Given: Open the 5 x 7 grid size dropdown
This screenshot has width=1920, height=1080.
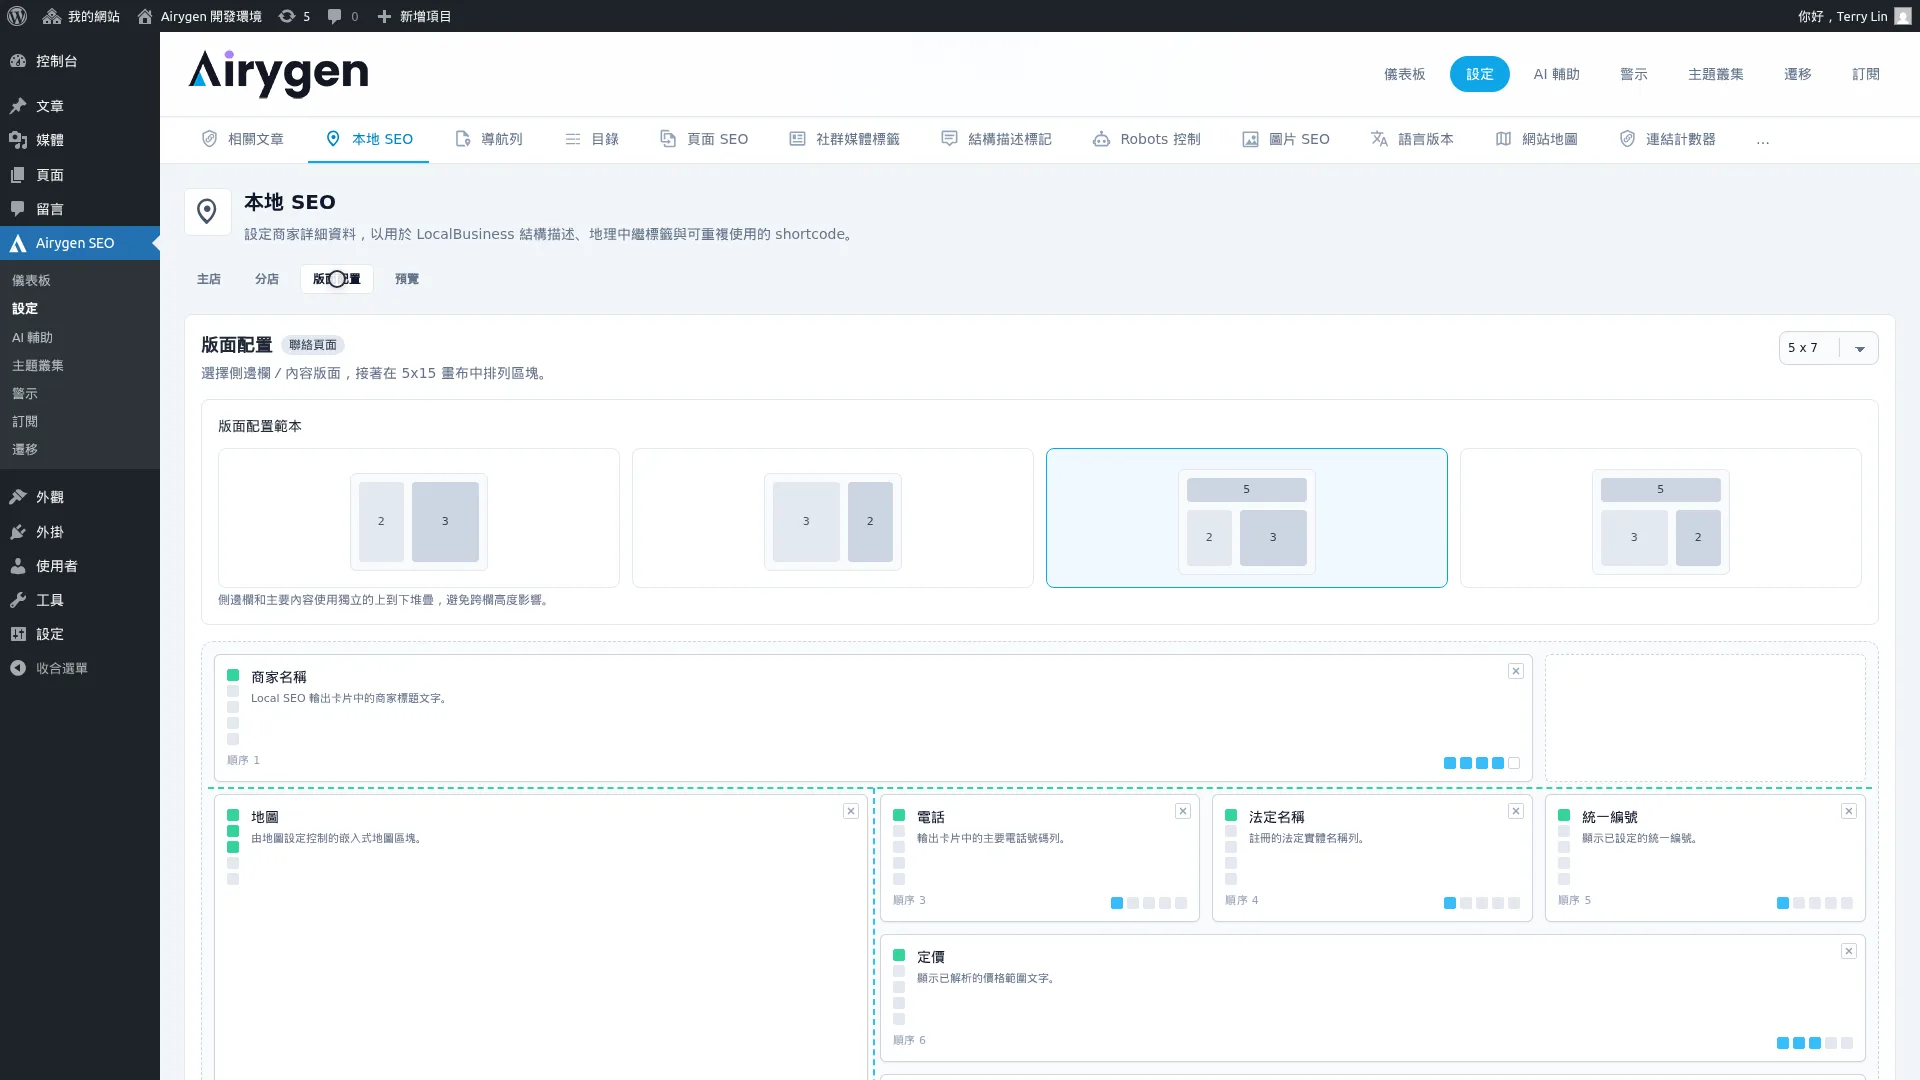Looking at the screenshot, I should tap(1828, 348).
